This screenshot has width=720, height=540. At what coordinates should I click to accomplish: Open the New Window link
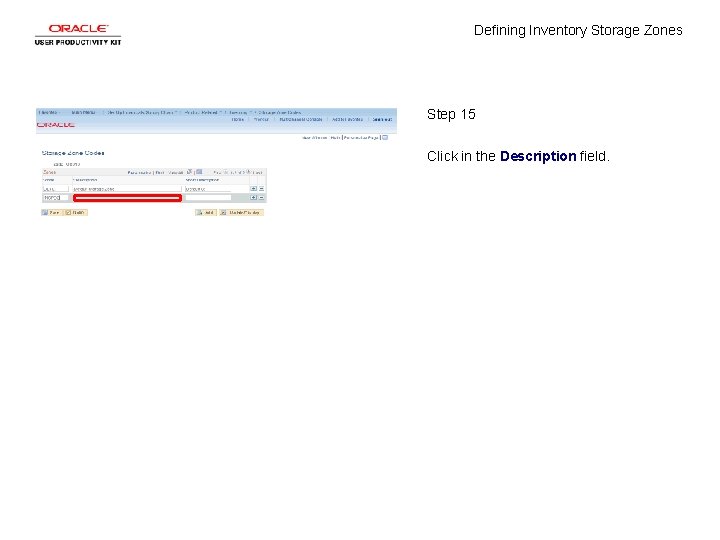[x=315, y=138]
